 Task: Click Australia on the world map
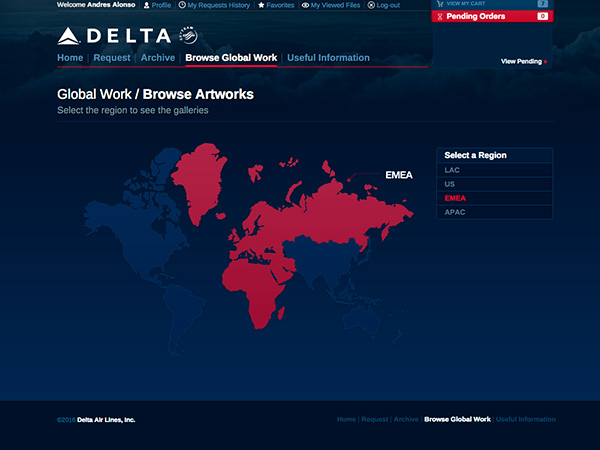point(362,318)
